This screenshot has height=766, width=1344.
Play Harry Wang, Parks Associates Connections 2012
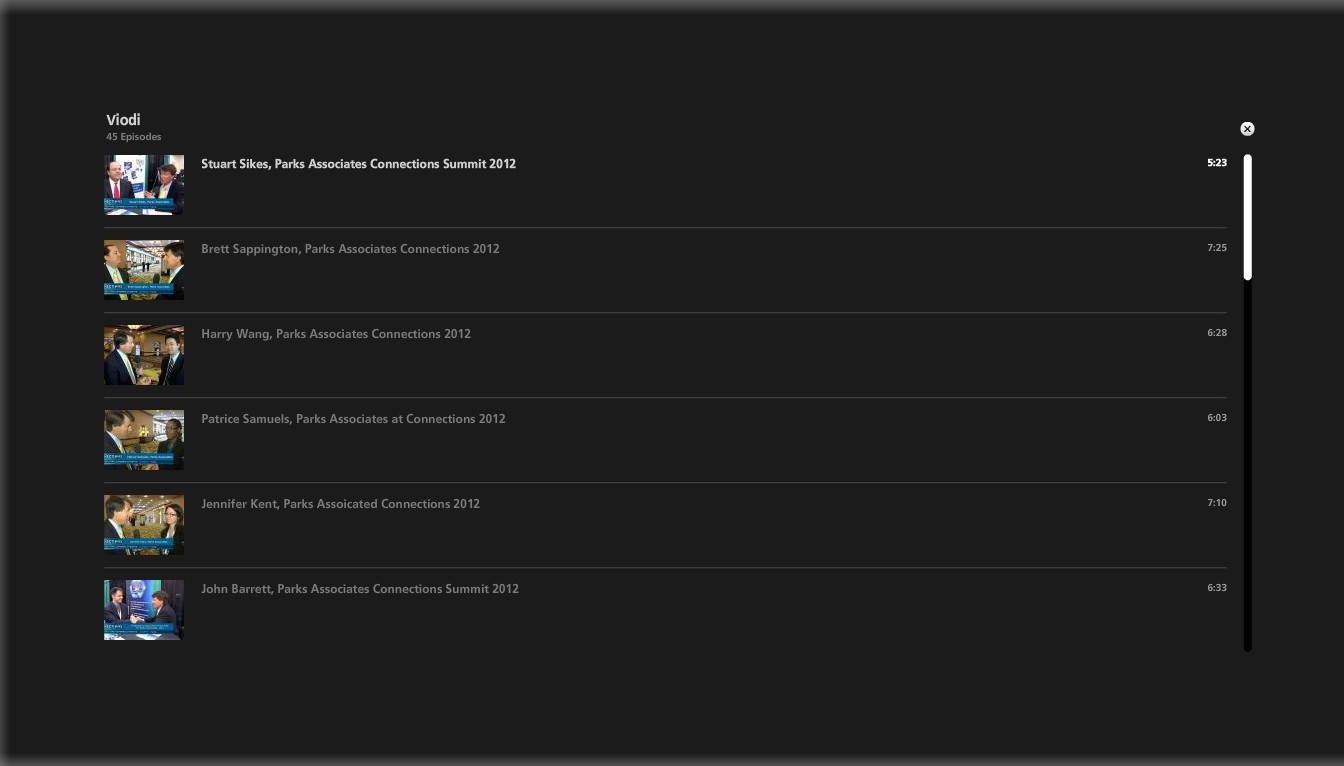click(336, 334)
